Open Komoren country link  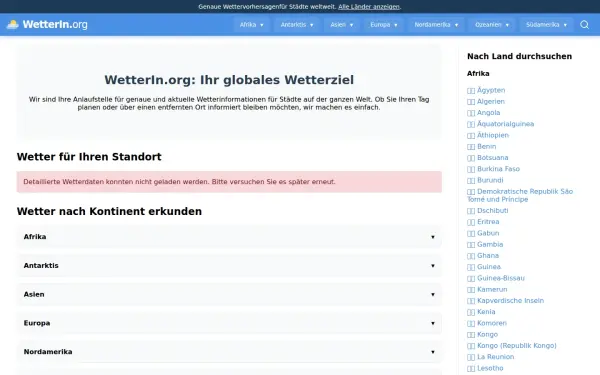click(x=487, y=323)
